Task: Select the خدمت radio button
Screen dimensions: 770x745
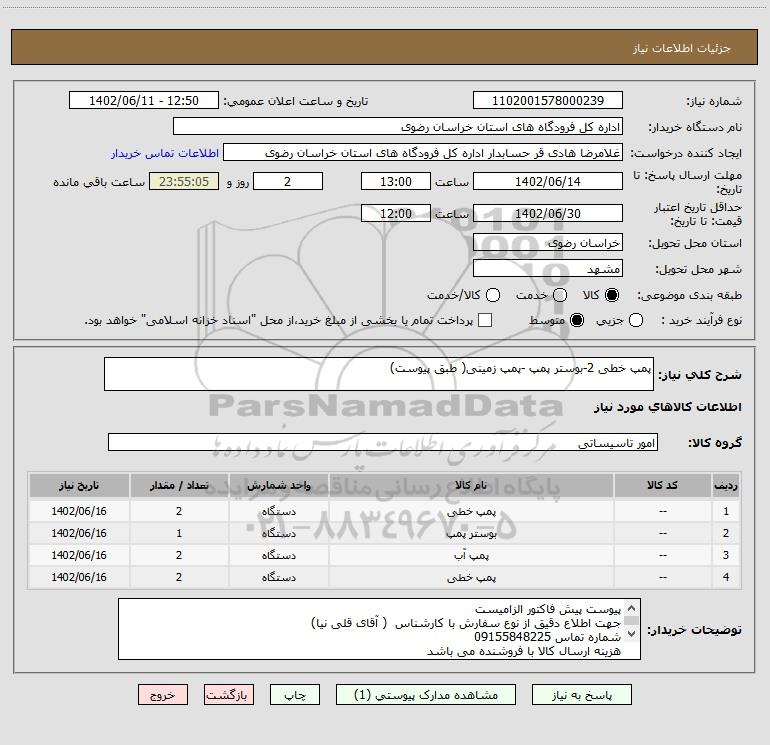Action: pos(560,295)
